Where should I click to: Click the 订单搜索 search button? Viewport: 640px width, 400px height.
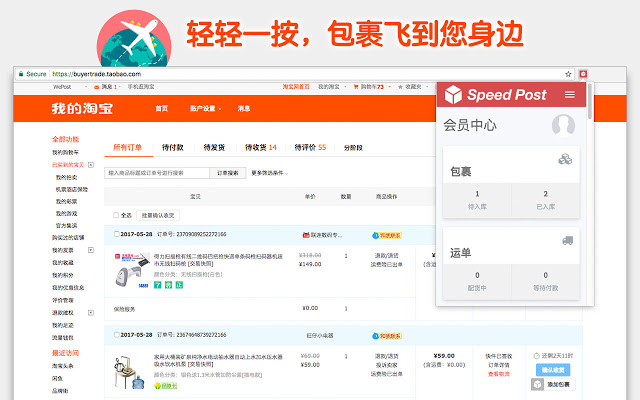(x=228, y=173)
